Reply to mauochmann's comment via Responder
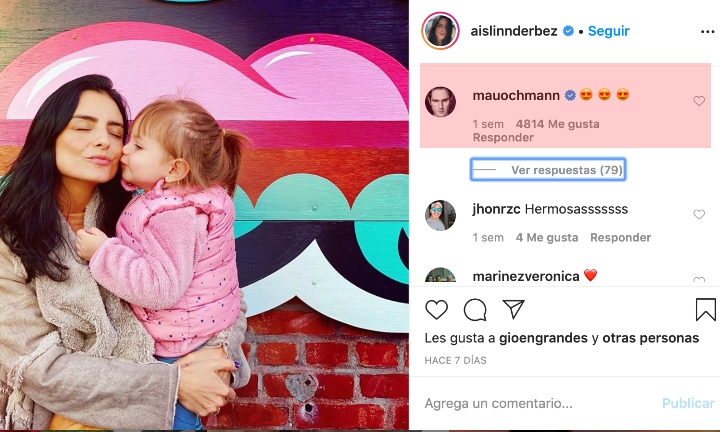 click(503, 137)
